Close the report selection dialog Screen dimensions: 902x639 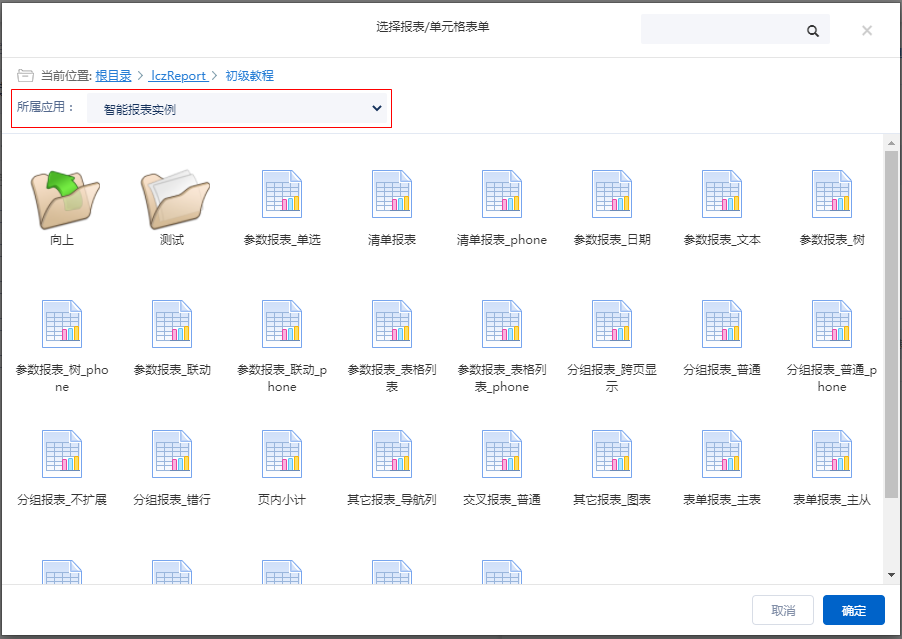[867, 31]
